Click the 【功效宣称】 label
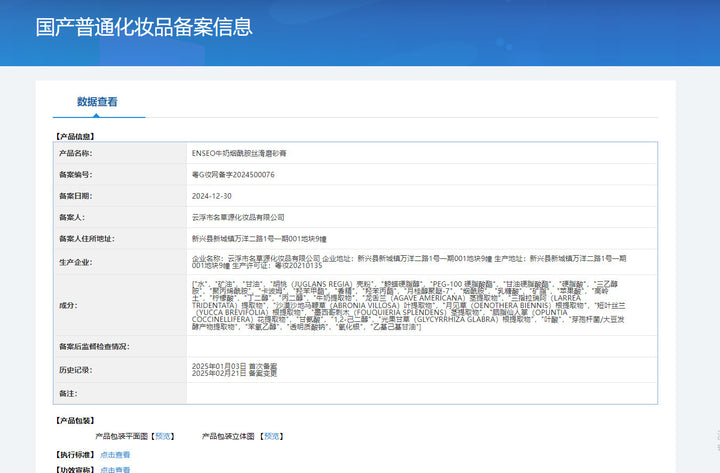720x473 pixels. tap(75, 469)
